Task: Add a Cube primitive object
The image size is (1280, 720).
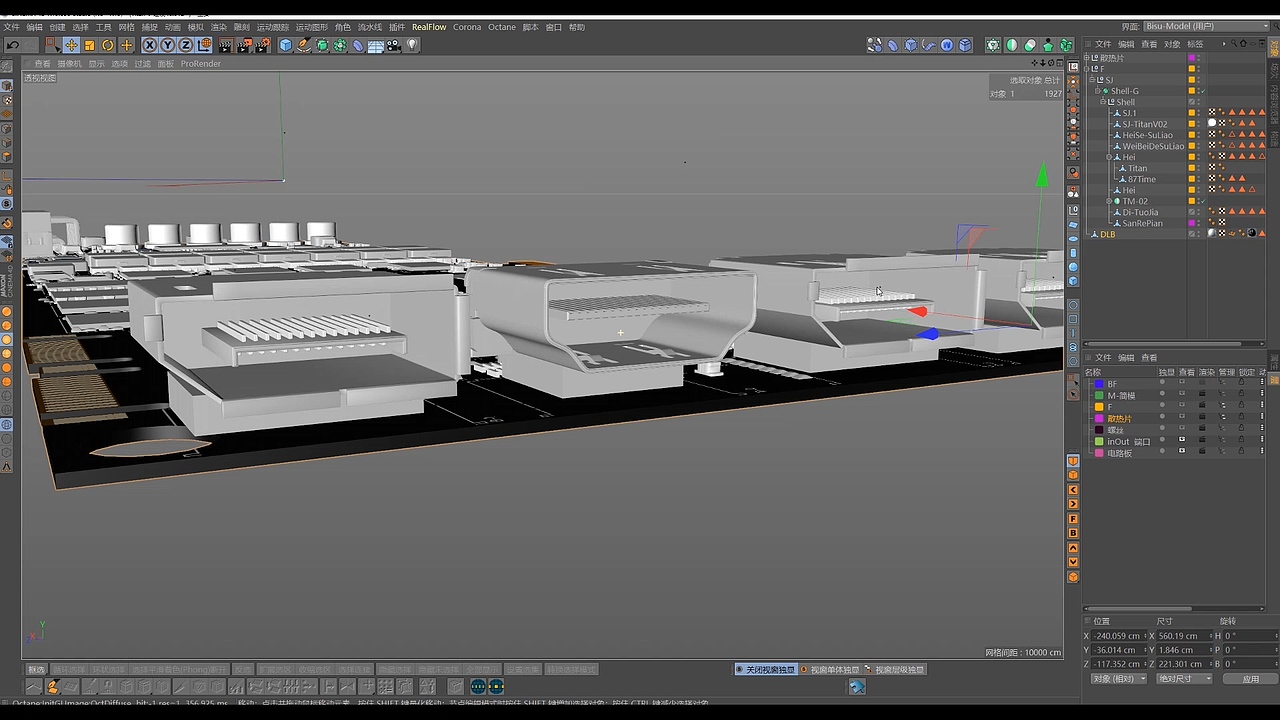Action: [286, 45]
